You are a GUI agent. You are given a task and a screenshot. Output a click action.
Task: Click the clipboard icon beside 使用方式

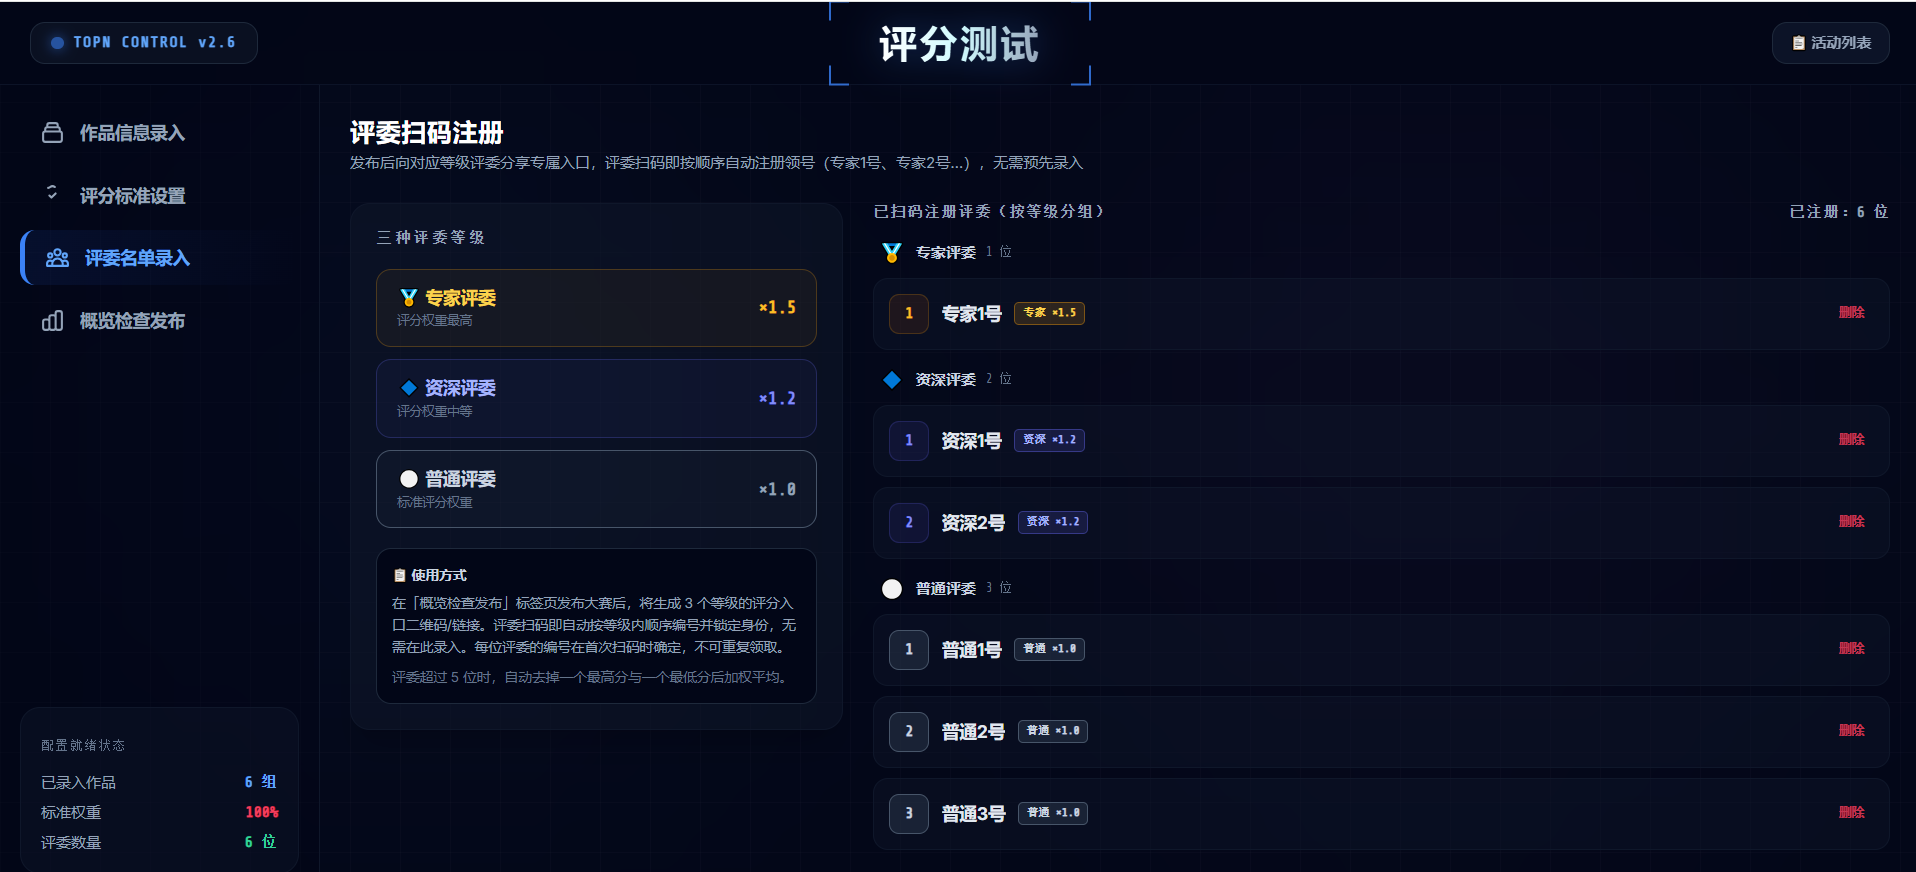[x=400, y=576]
